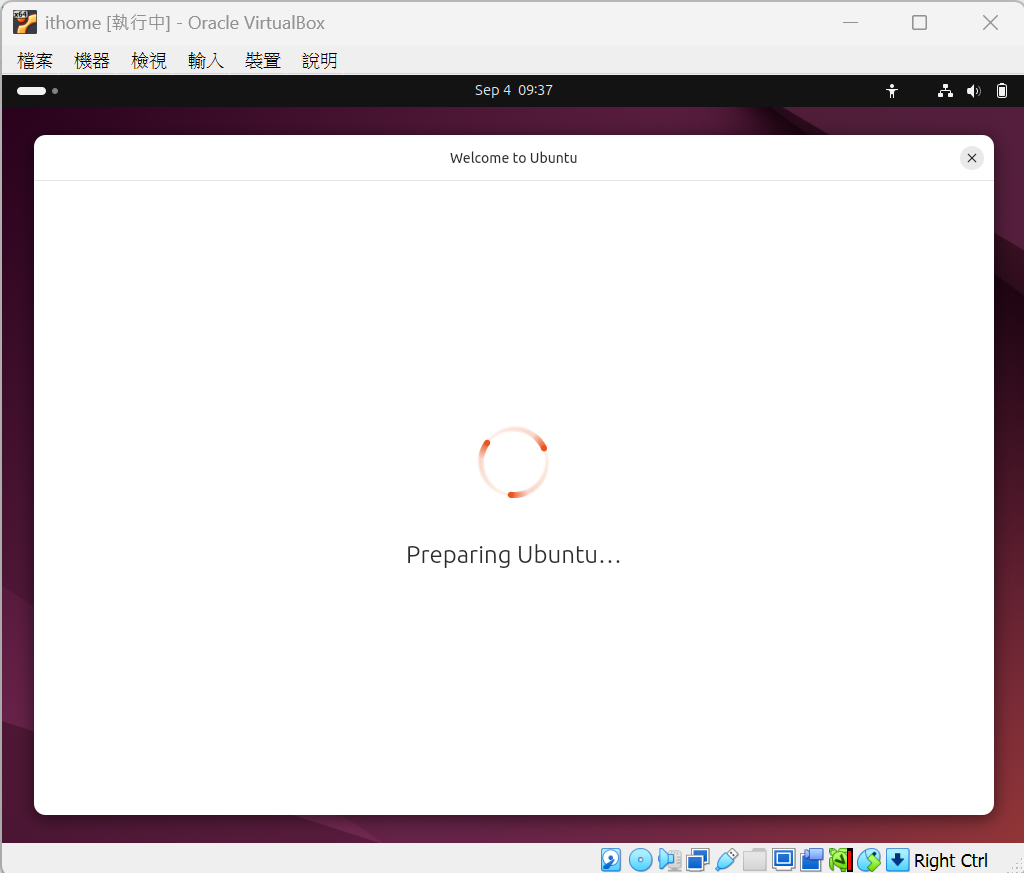
Task: Close the VirtualBox window
Action: [990, 22]
